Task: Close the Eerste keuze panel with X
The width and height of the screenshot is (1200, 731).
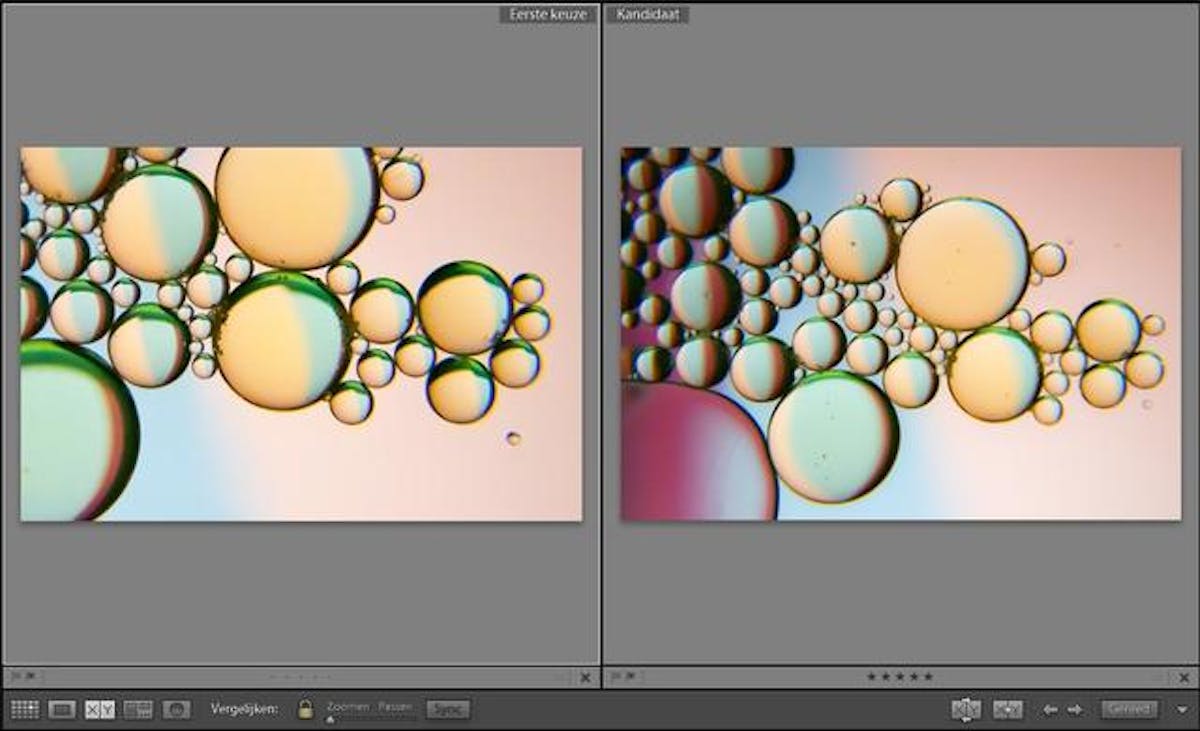Action: pyautogui.click(x=586, y=677)
